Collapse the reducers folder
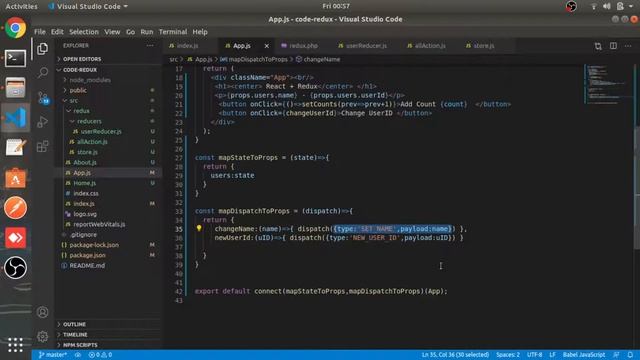Viewport: 640px width, 360px height. click(108, 121)
